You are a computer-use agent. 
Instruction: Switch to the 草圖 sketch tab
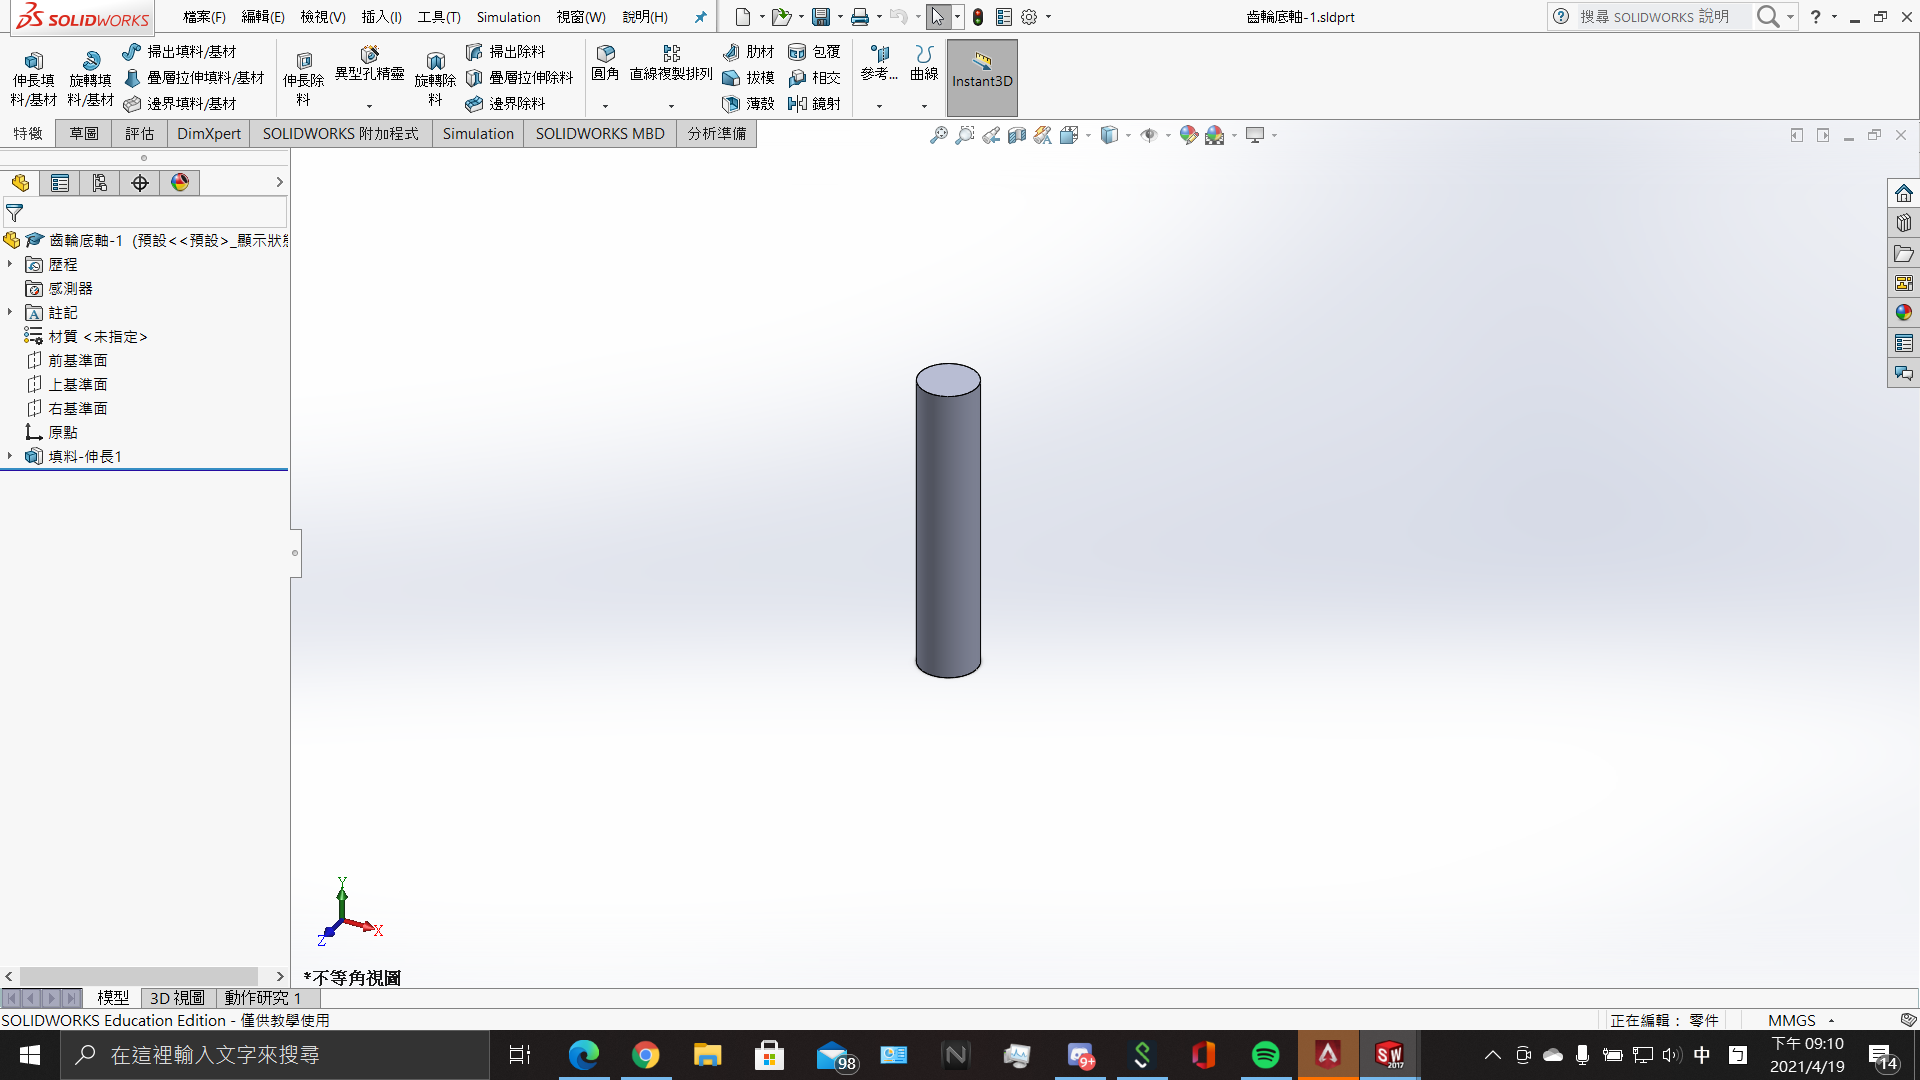point(84,133)
